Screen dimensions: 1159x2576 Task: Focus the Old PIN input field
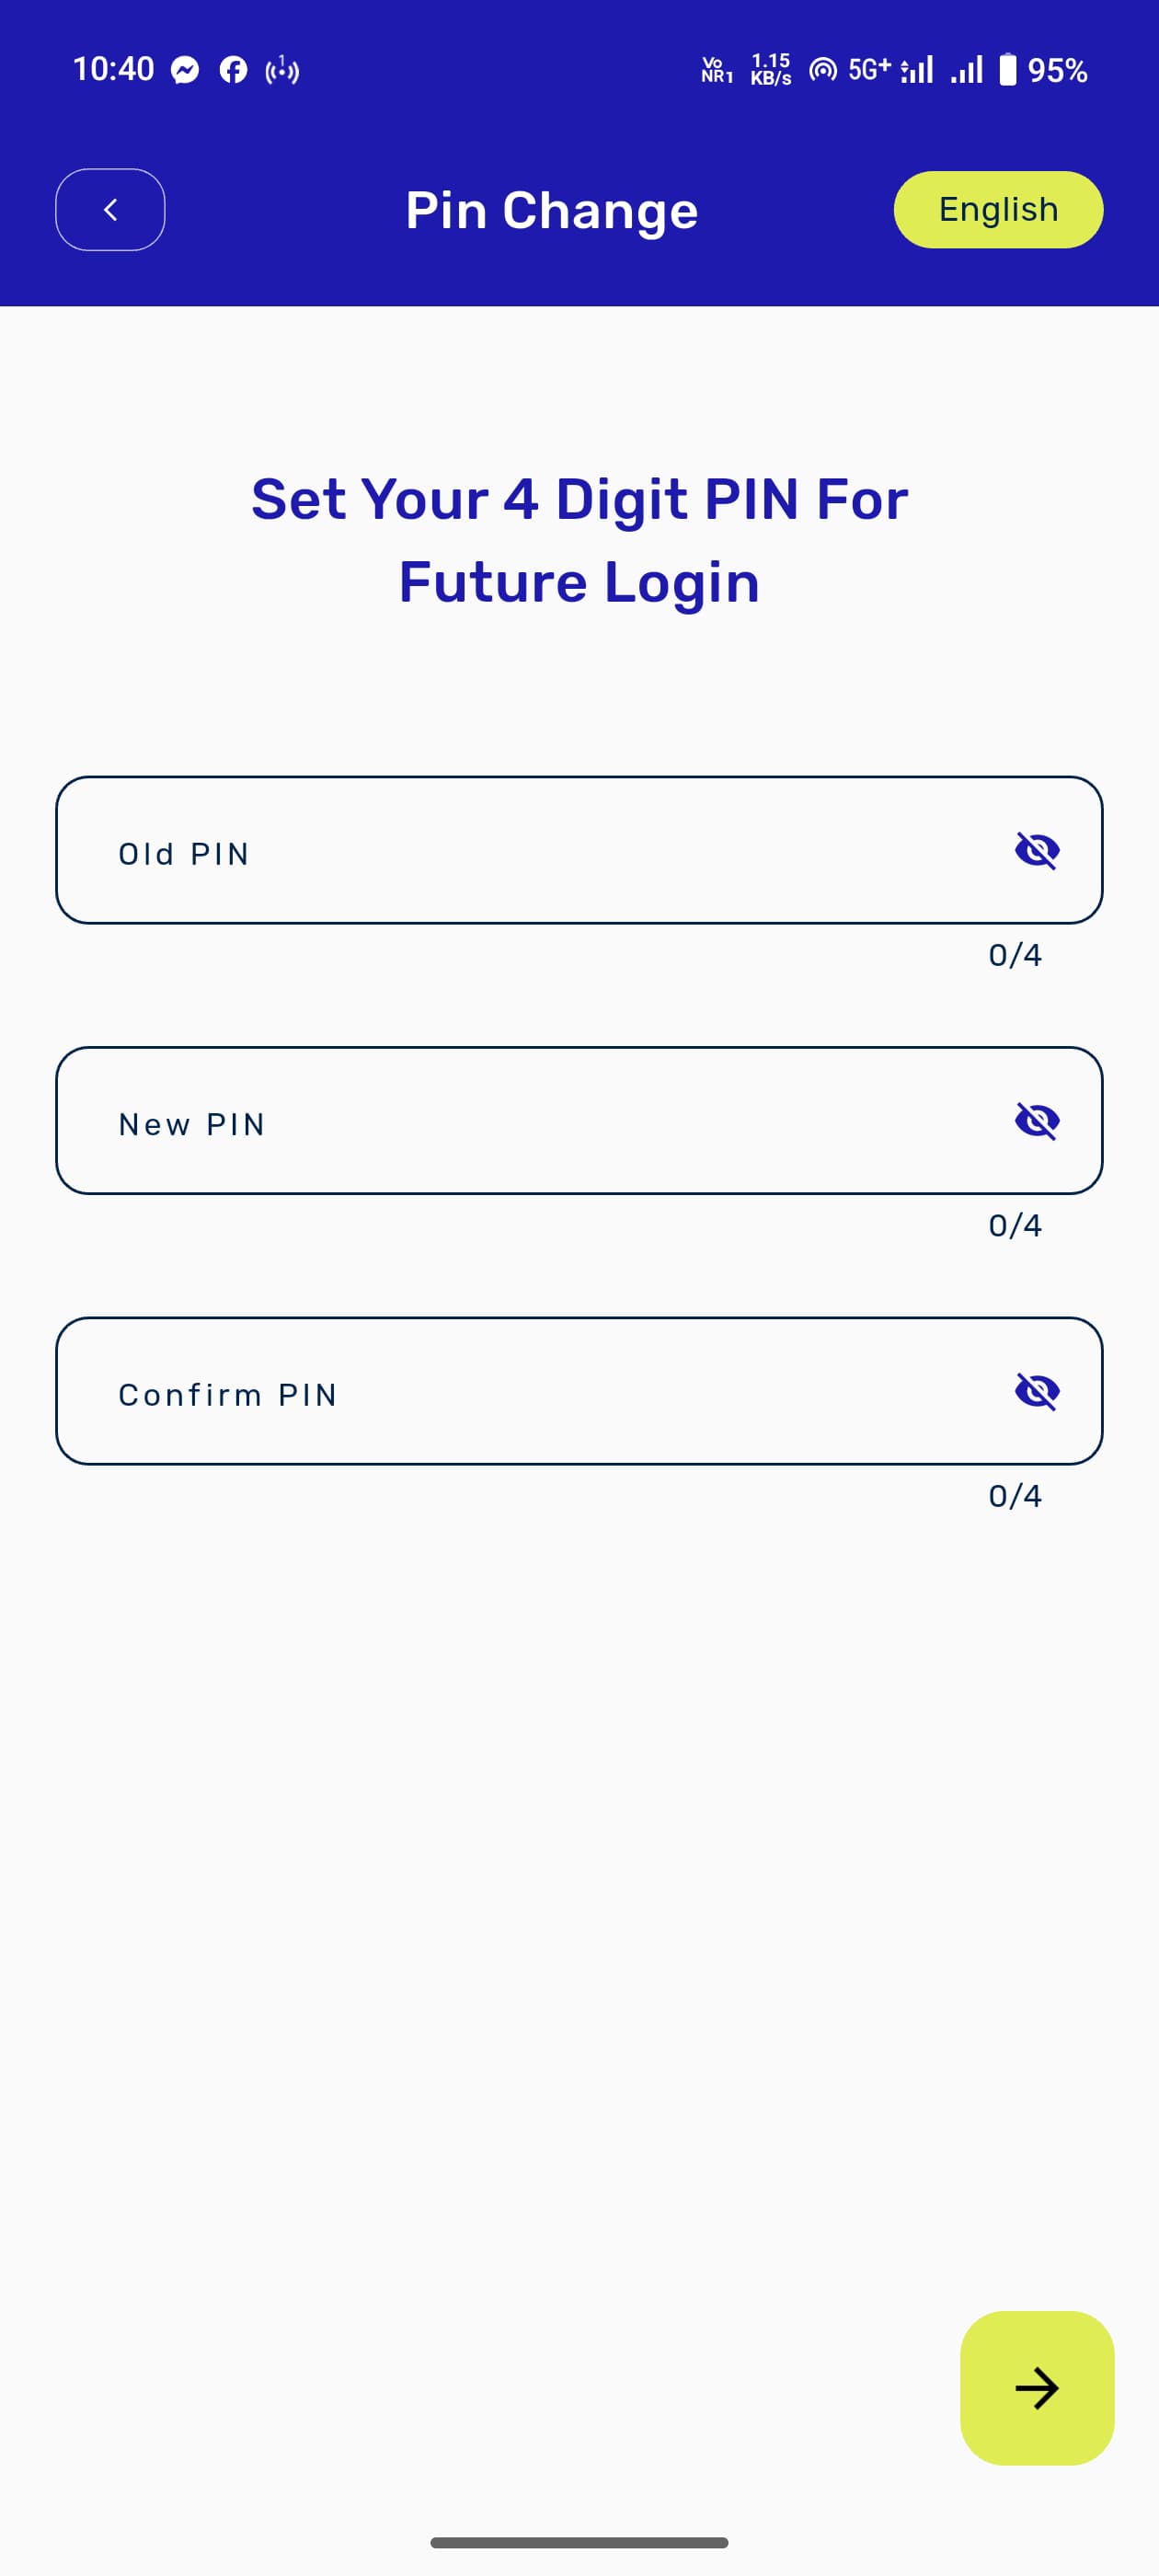579,850
